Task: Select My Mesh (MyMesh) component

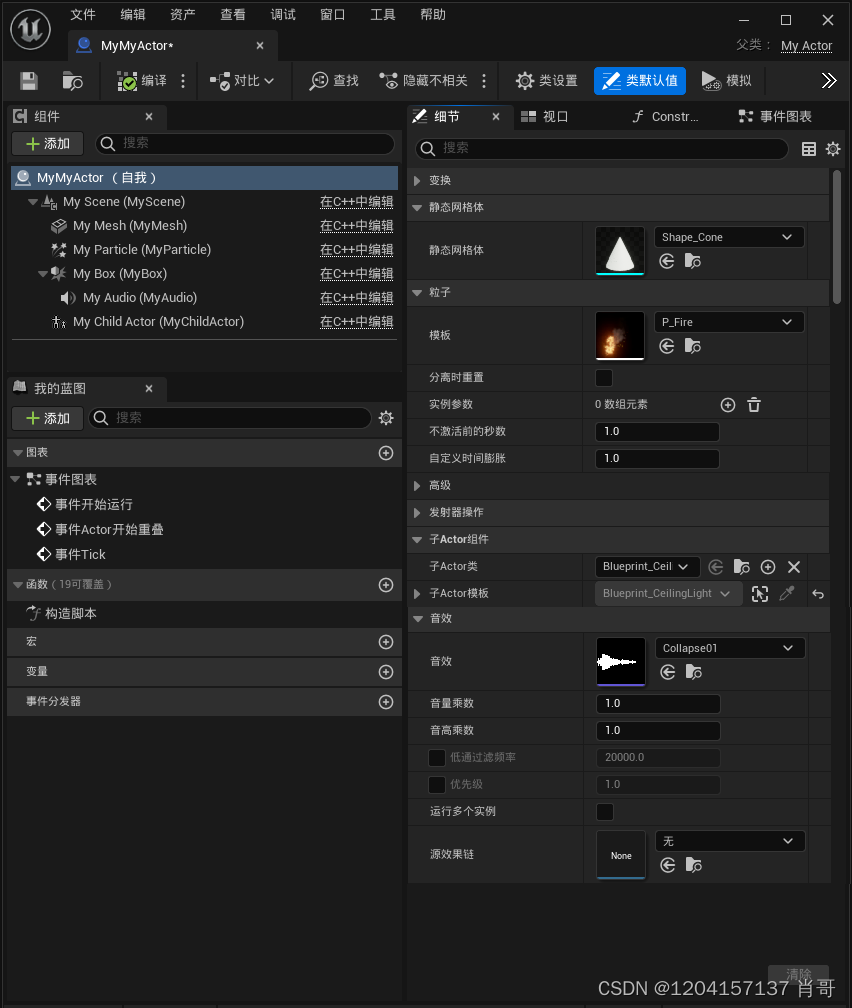Action: (130, 226)
